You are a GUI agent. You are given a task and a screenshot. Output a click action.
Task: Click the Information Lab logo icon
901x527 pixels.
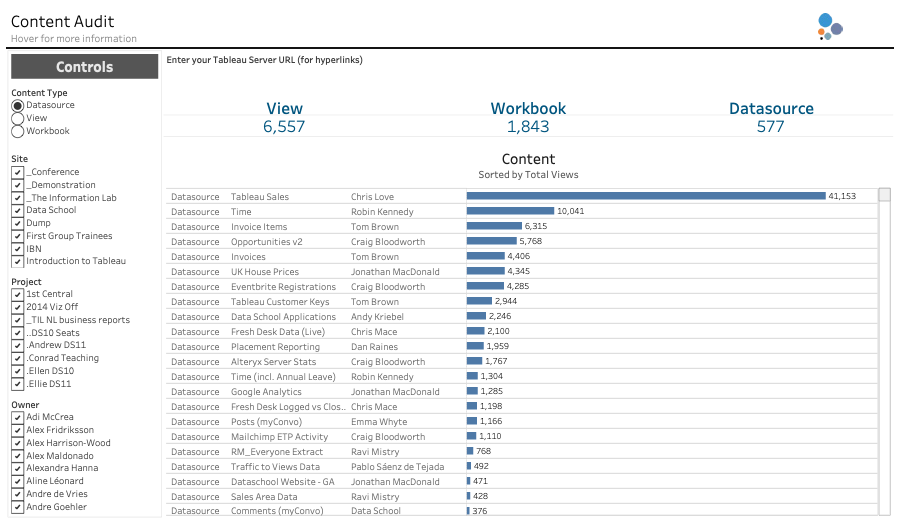click(x=830, y=27)
